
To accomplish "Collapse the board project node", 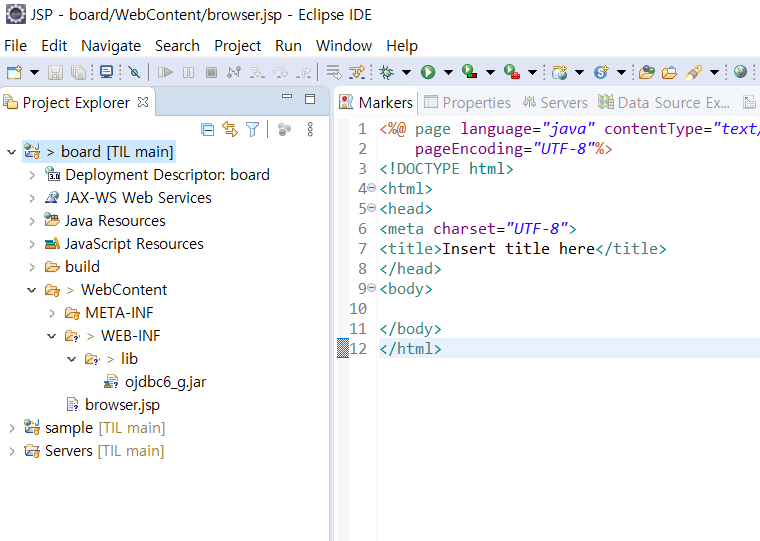I will (x=12, y=152).
